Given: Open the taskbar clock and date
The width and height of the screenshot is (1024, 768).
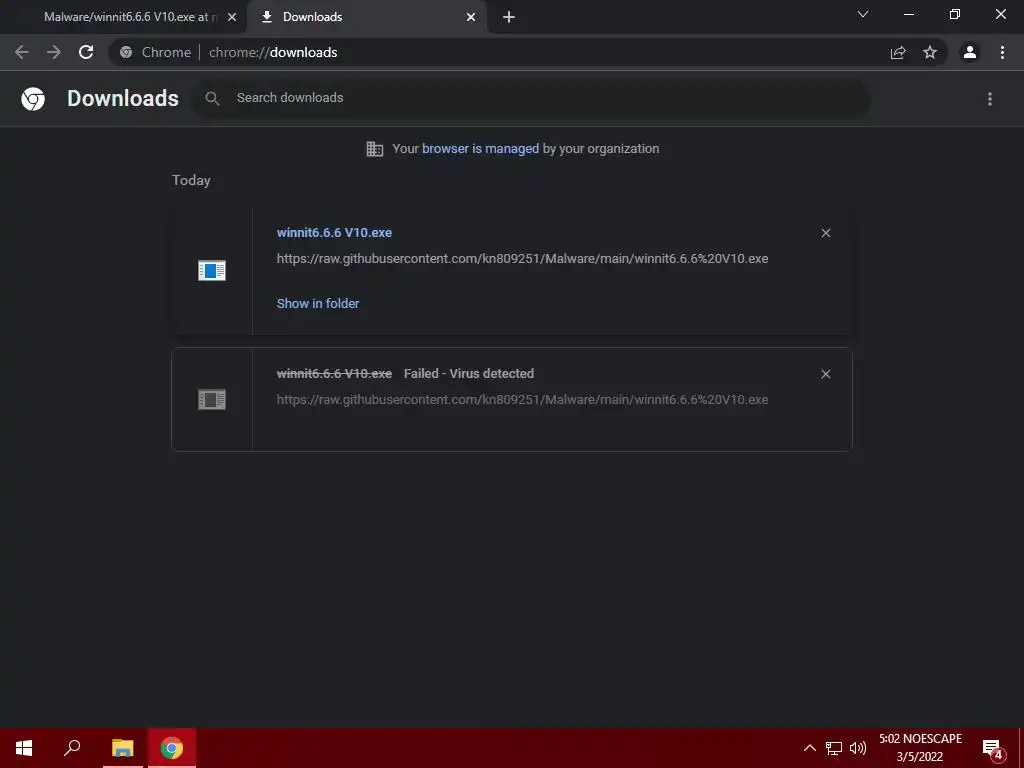Looking at the screenshot, I should (x=920, y=748).
